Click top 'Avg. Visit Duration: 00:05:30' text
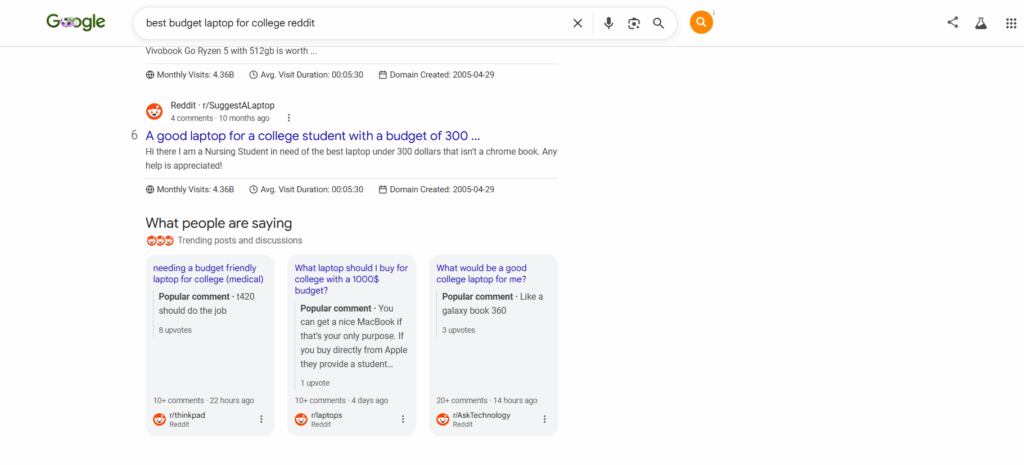Image resolution: width=1024 pixels, height=465 pixels. tap(312, 74)
